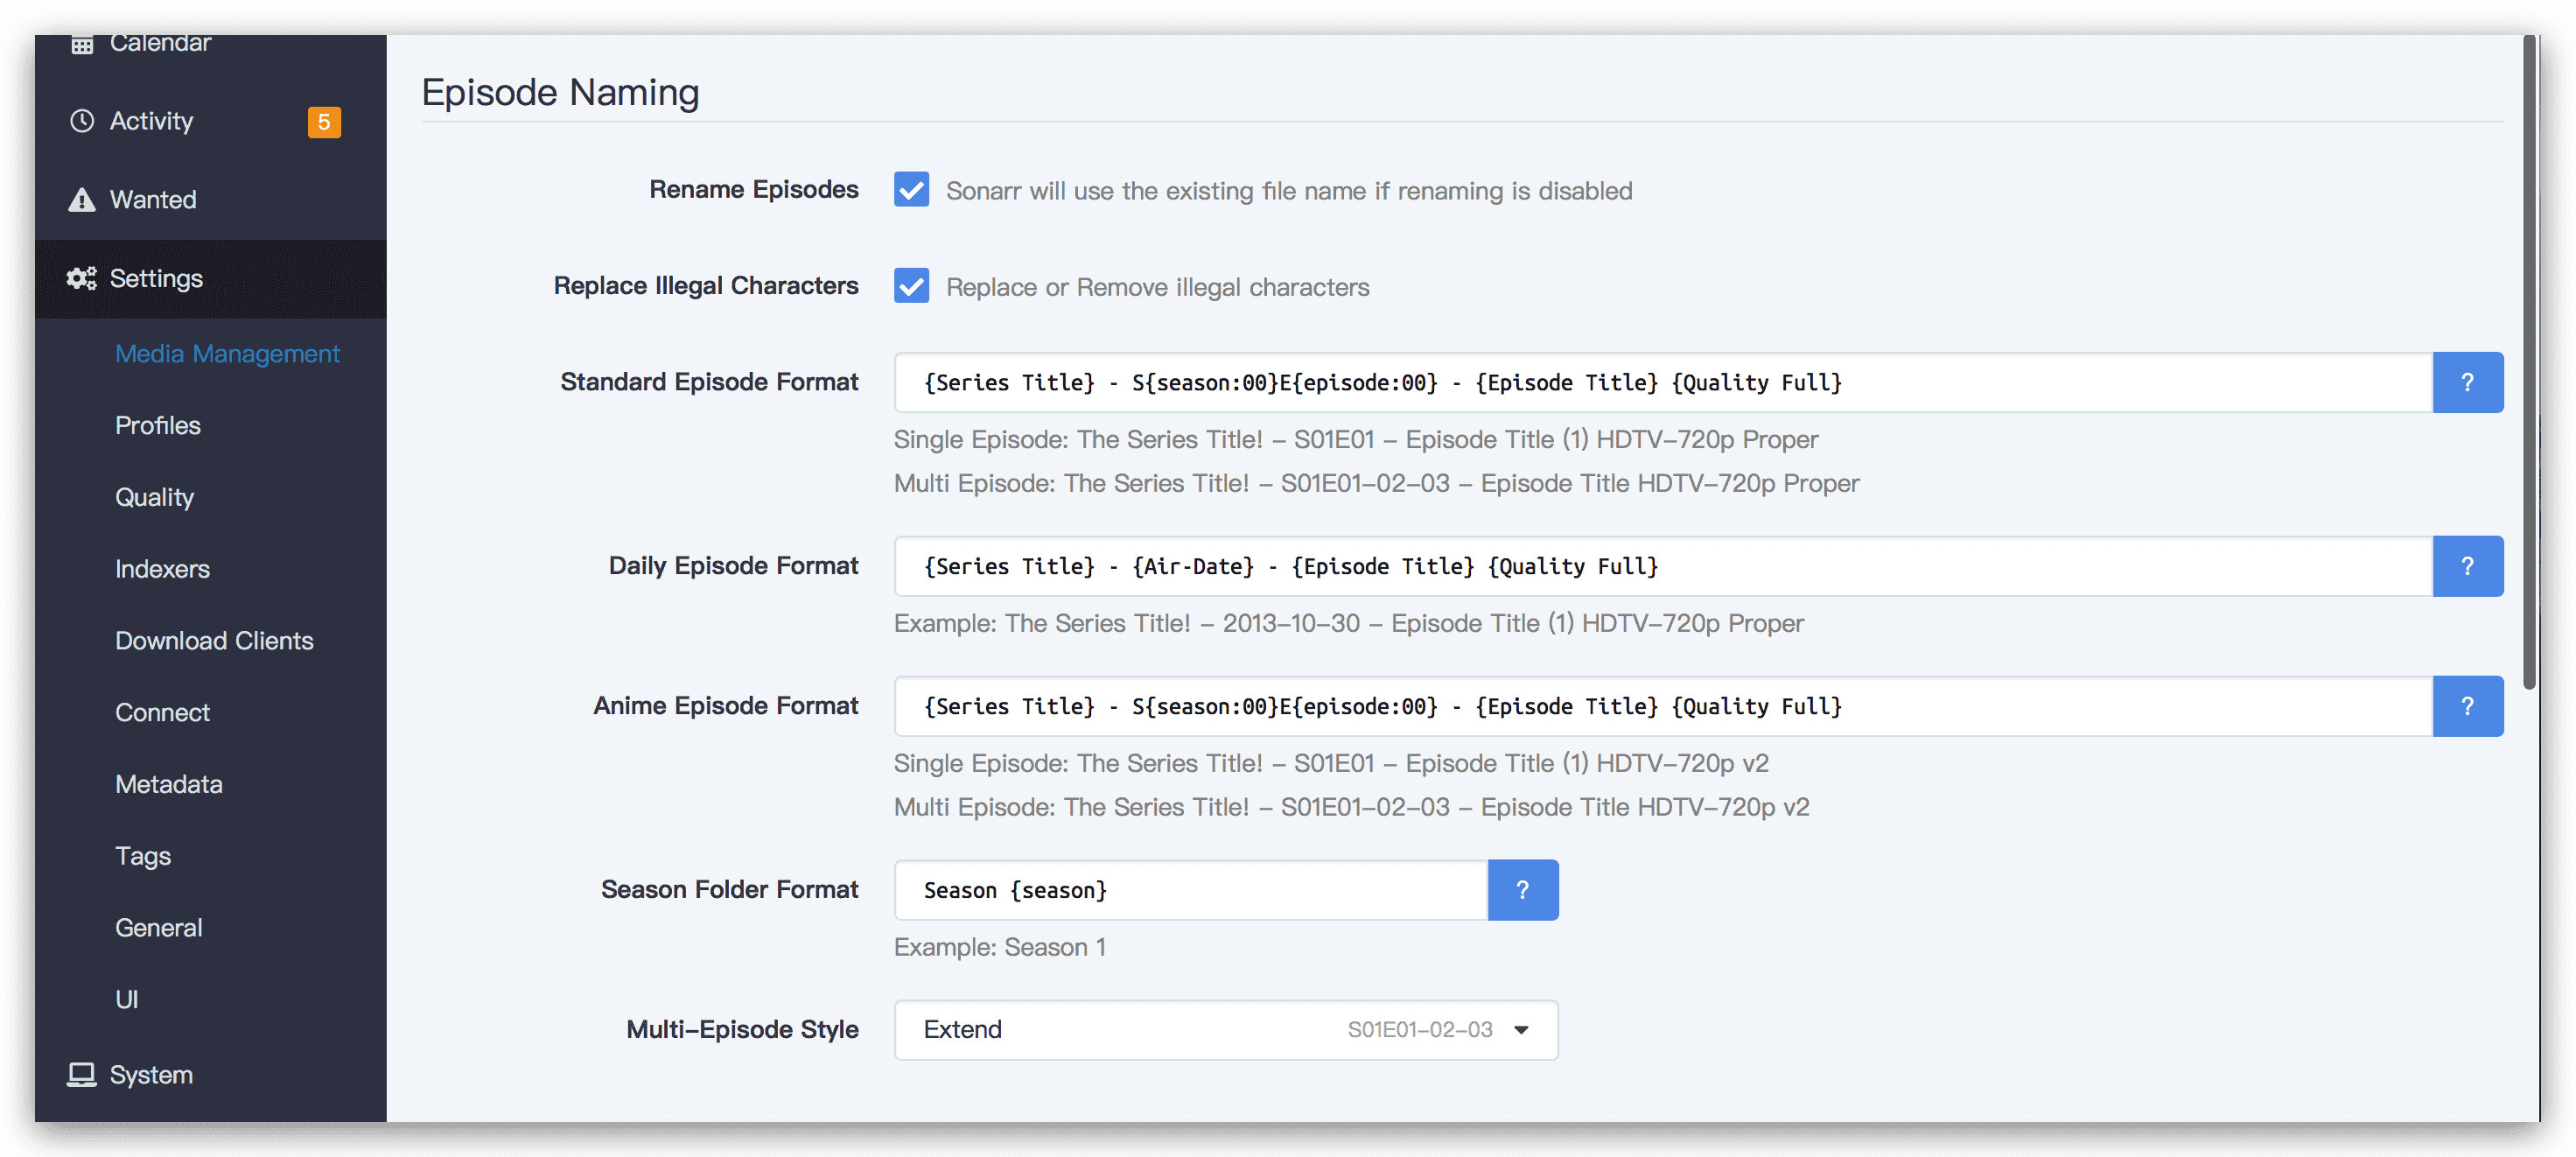Click the page vertical scrollbar
The image size is (2576, 1157).
coord(2529,360)
